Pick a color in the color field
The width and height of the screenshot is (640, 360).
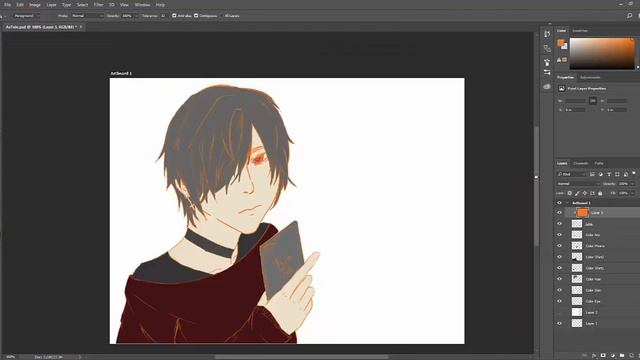[602, 53]
